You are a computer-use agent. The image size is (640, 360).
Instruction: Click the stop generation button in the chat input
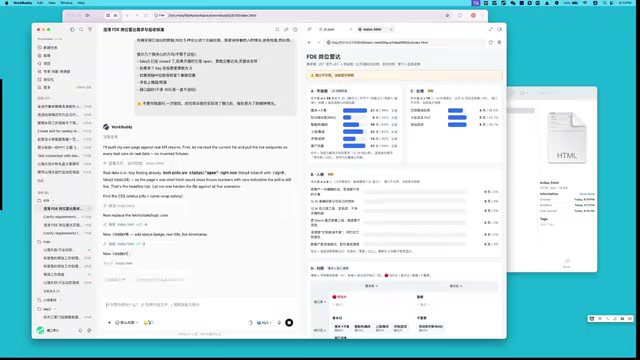point(289,322)
